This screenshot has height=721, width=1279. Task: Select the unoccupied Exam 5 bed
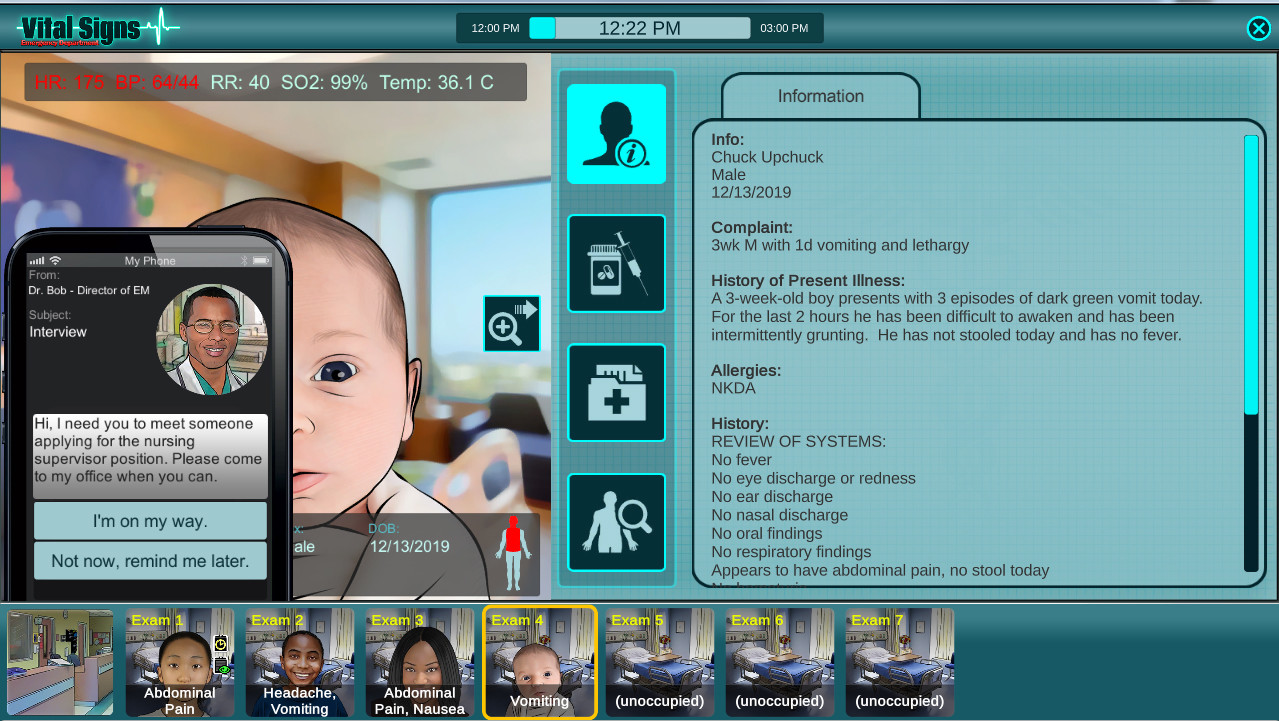pos(659,662)
